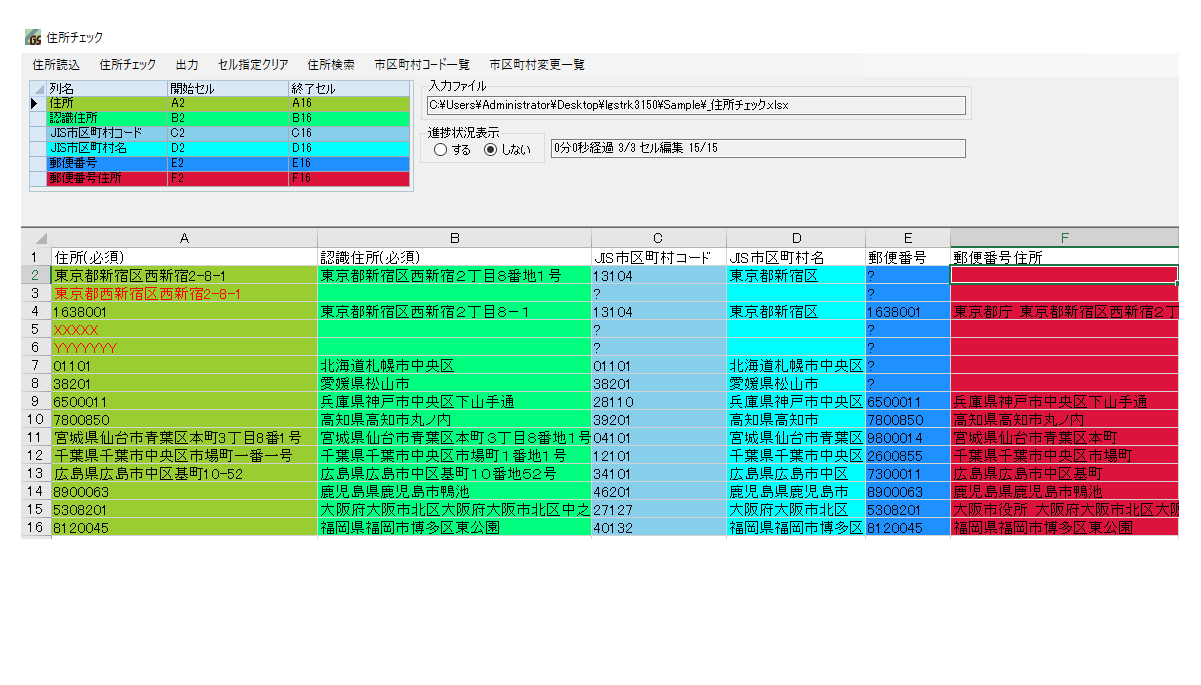The width and height of the screenshot is (1201, 685).
Task: Click the 出力 menu item
Action: (187, 65)
